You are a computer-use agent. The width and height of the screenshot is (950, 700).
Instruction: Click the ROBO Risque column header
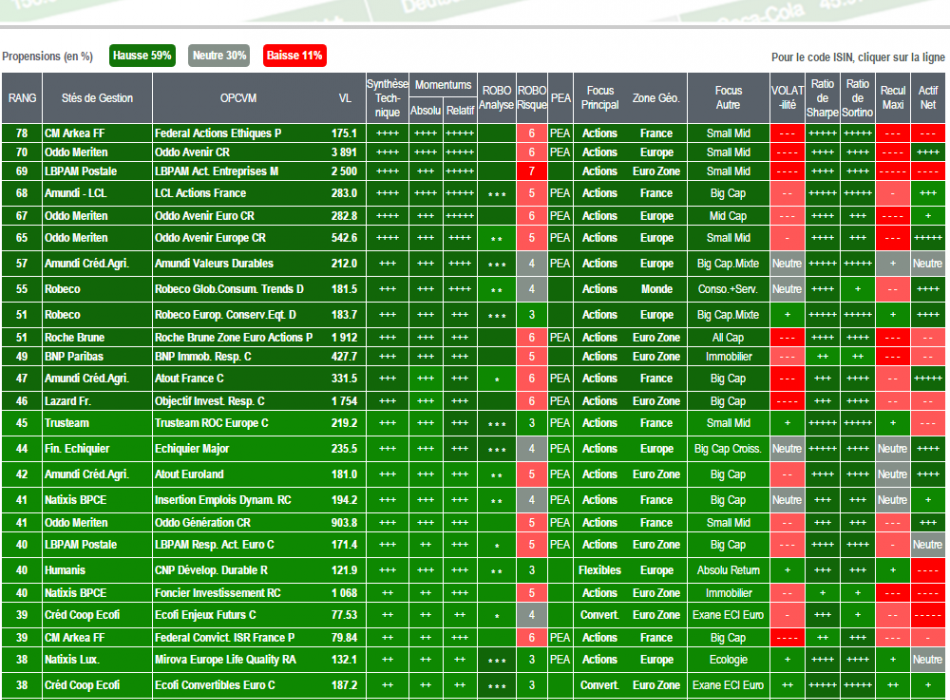pos(532,98)
